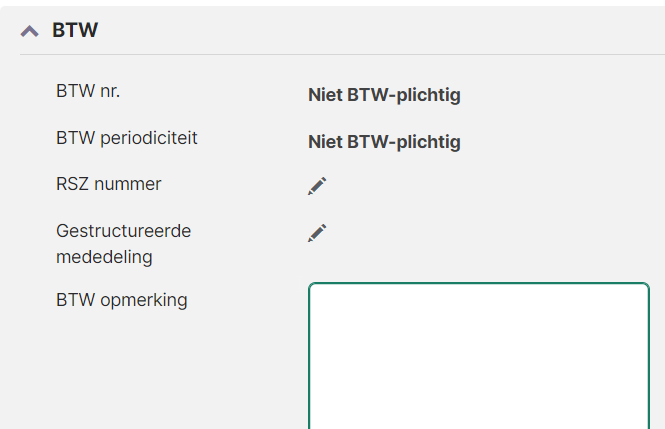Screen dimensions: 665x429
Task: Select the BTW periodiciteit label
Action: (127, 138)
